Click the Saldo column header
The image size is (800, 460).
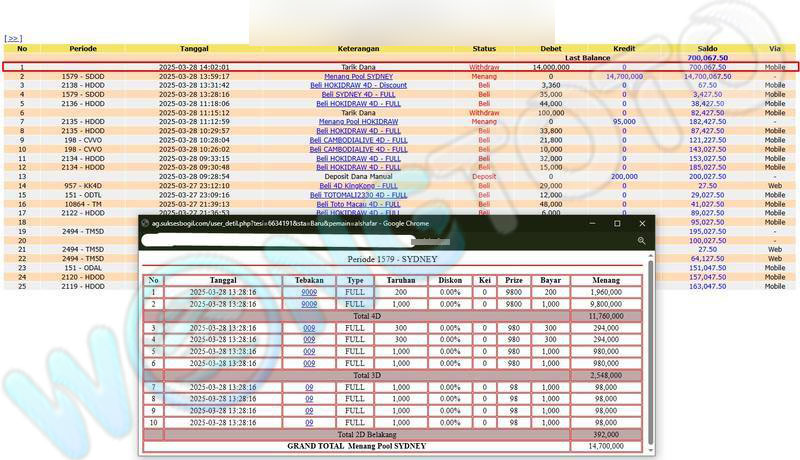tap(708, 48)
